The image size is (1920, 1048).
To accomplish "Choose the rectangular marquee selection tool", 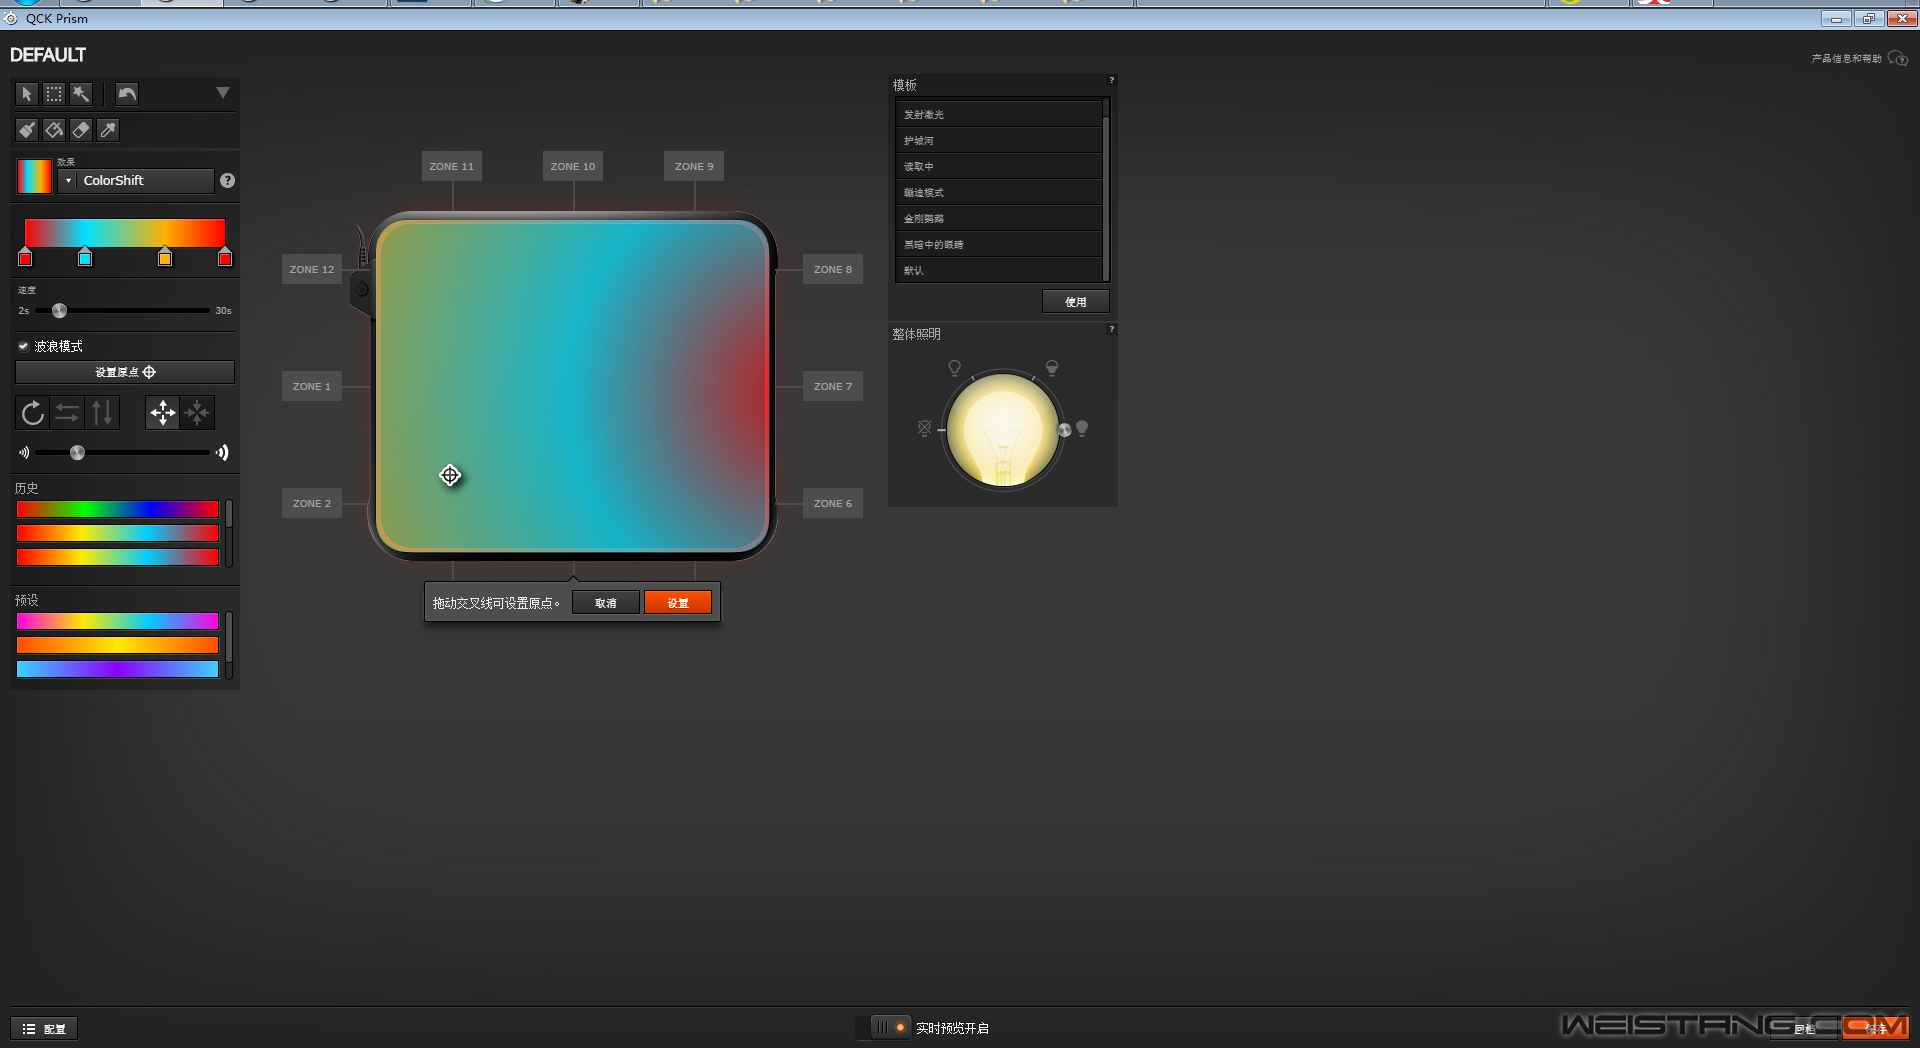I will point(54,94).
